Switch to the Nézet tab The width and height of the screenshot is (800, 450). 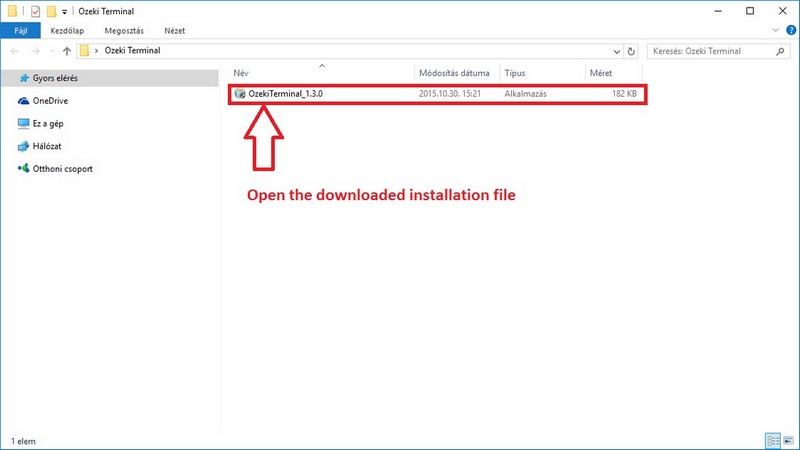coord(174,31)
